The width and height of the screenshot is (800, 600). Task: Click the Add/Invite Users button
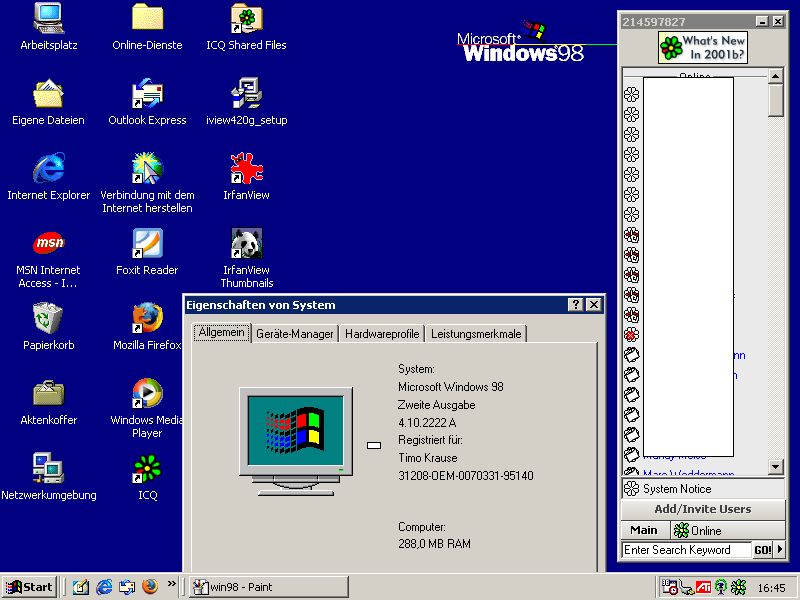702,509
